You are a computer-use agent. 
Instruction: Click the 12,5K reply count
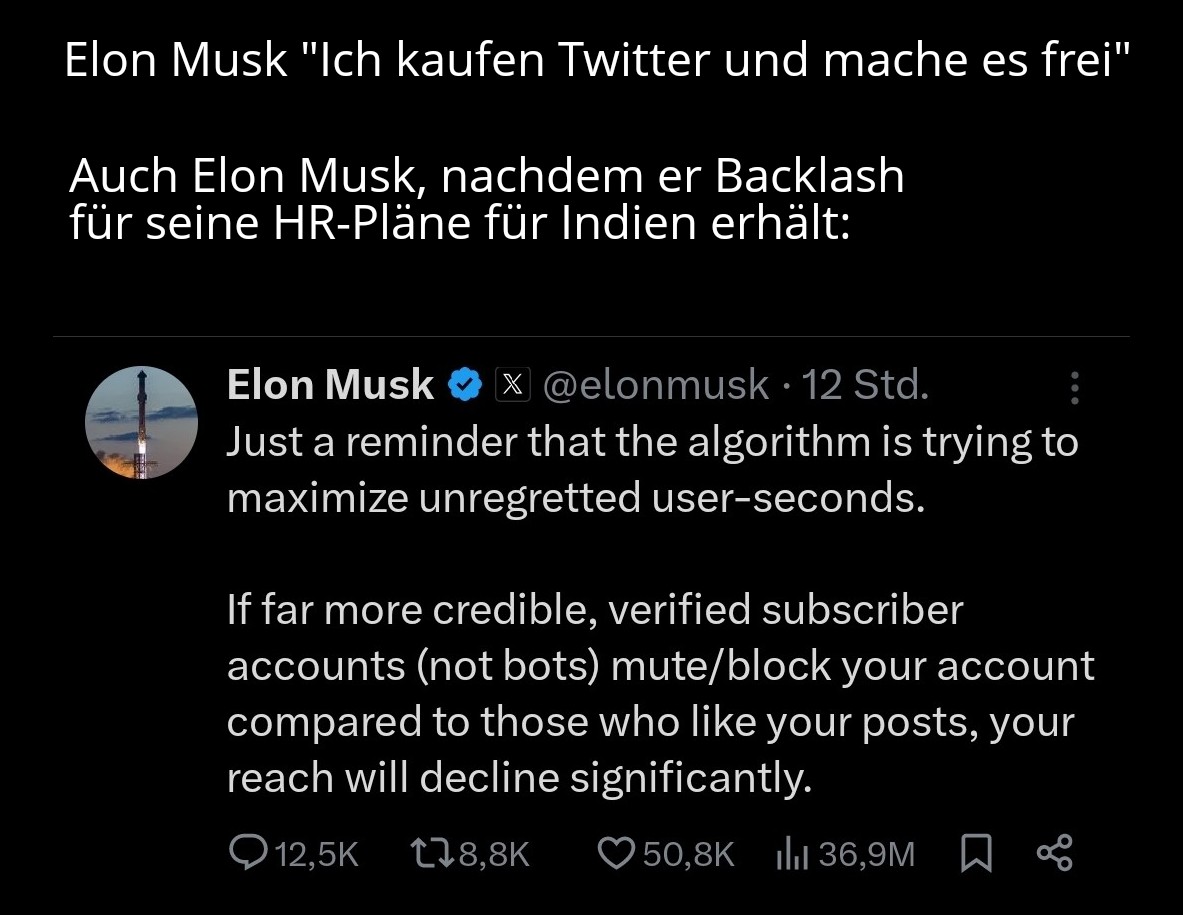click(316, 854)
